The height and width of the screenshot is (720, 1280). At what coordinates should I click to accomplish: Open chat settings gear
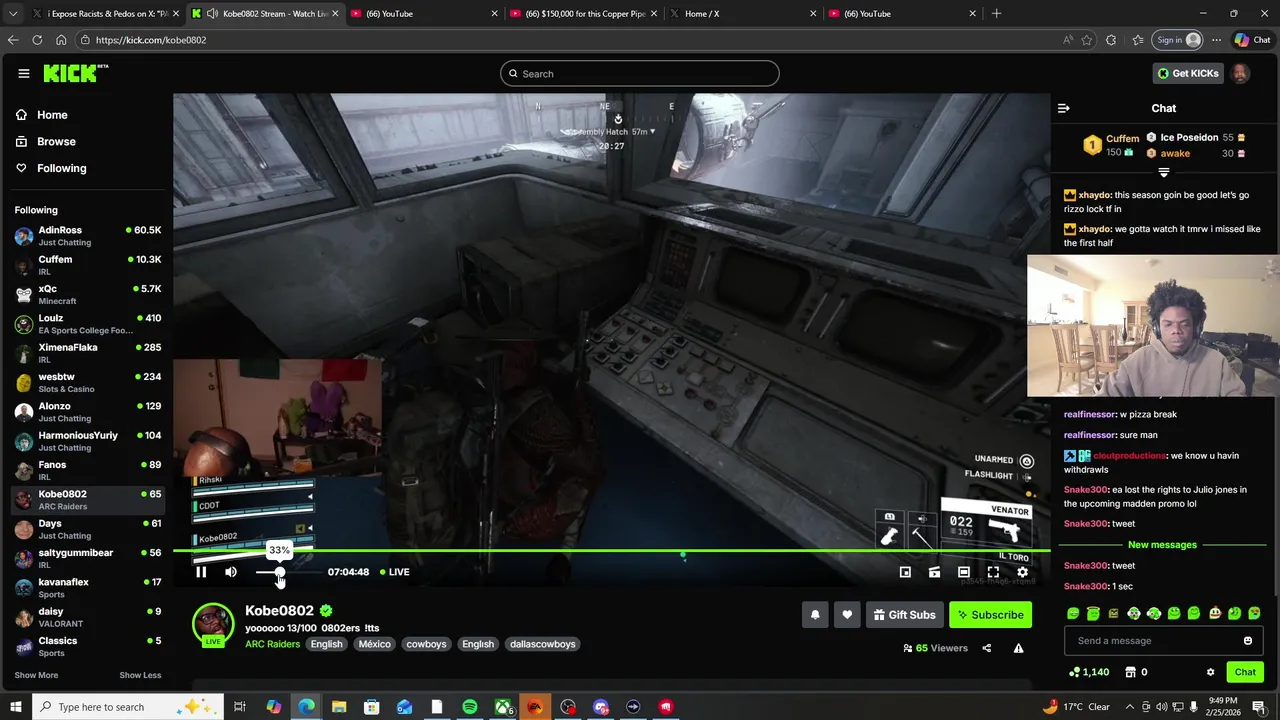pos(1210,672)
